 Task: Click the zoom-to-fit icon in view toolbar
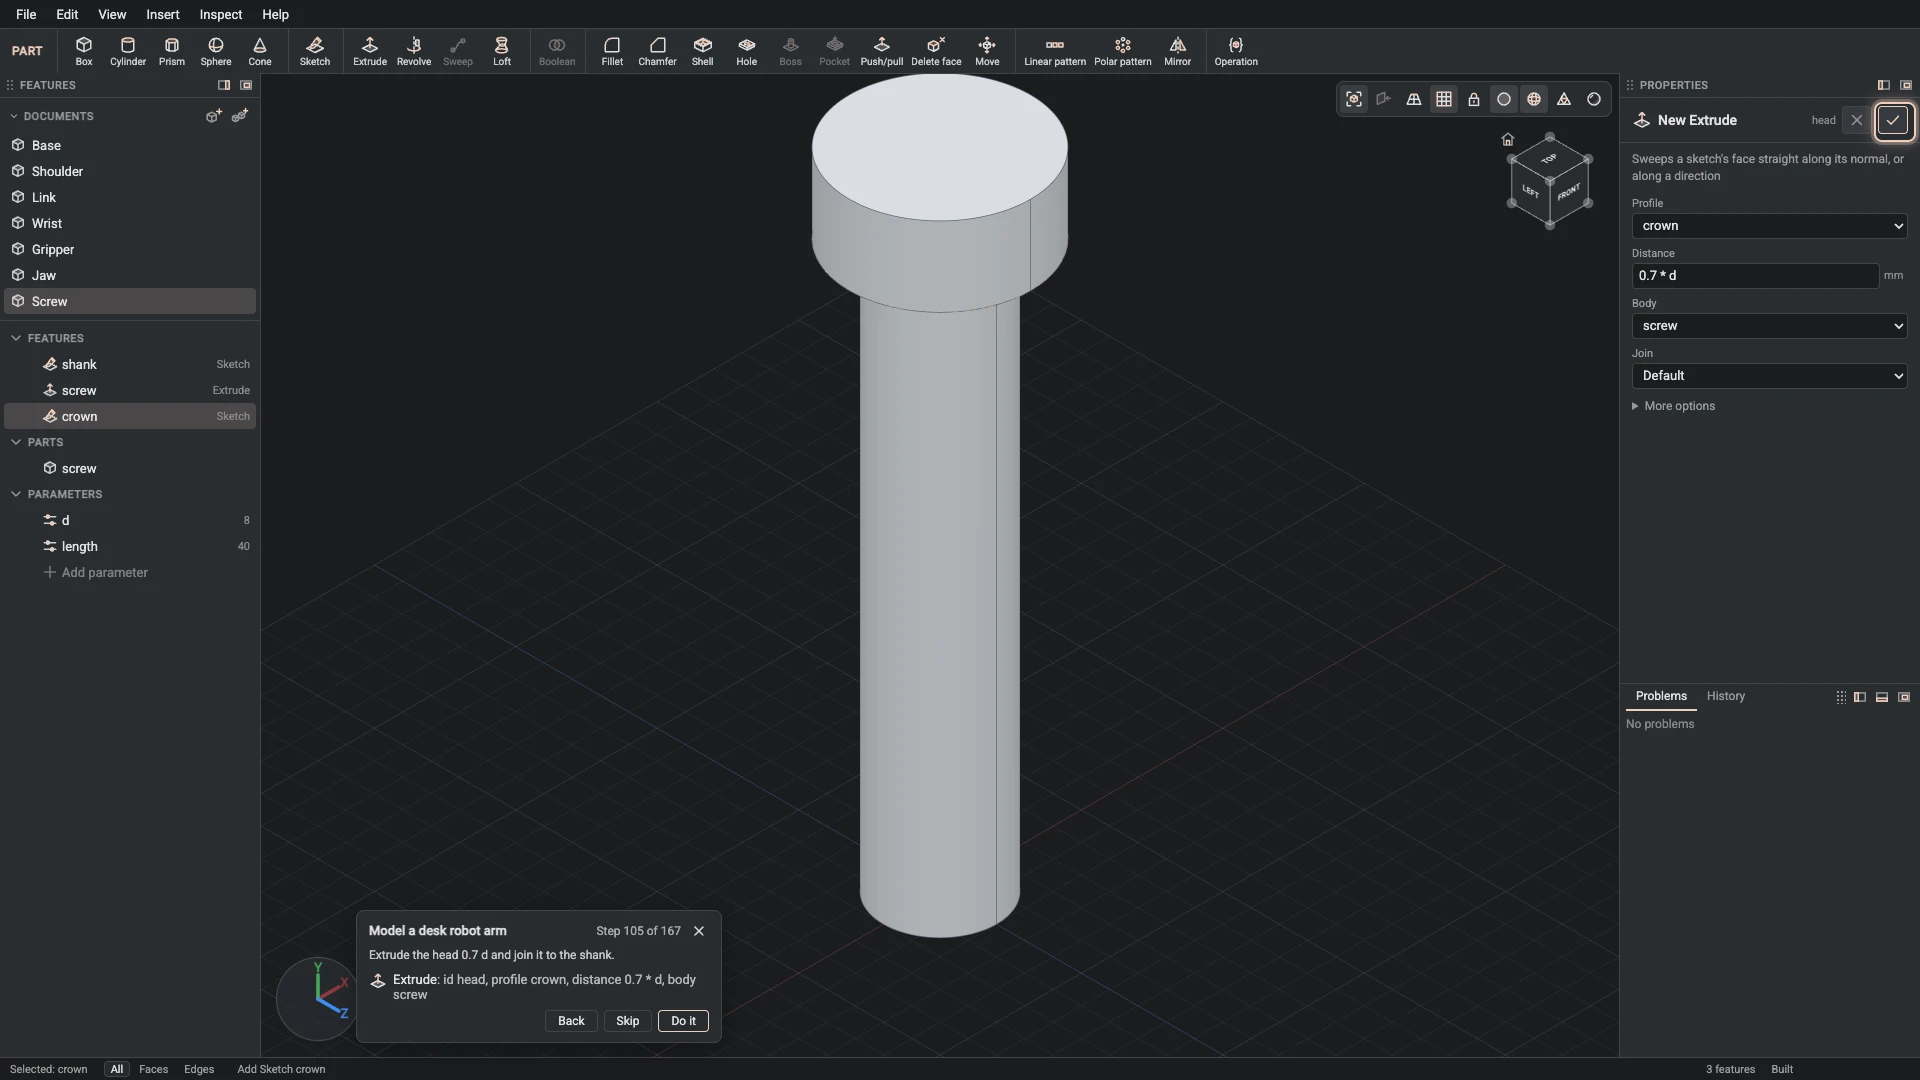coord(1354,99)
